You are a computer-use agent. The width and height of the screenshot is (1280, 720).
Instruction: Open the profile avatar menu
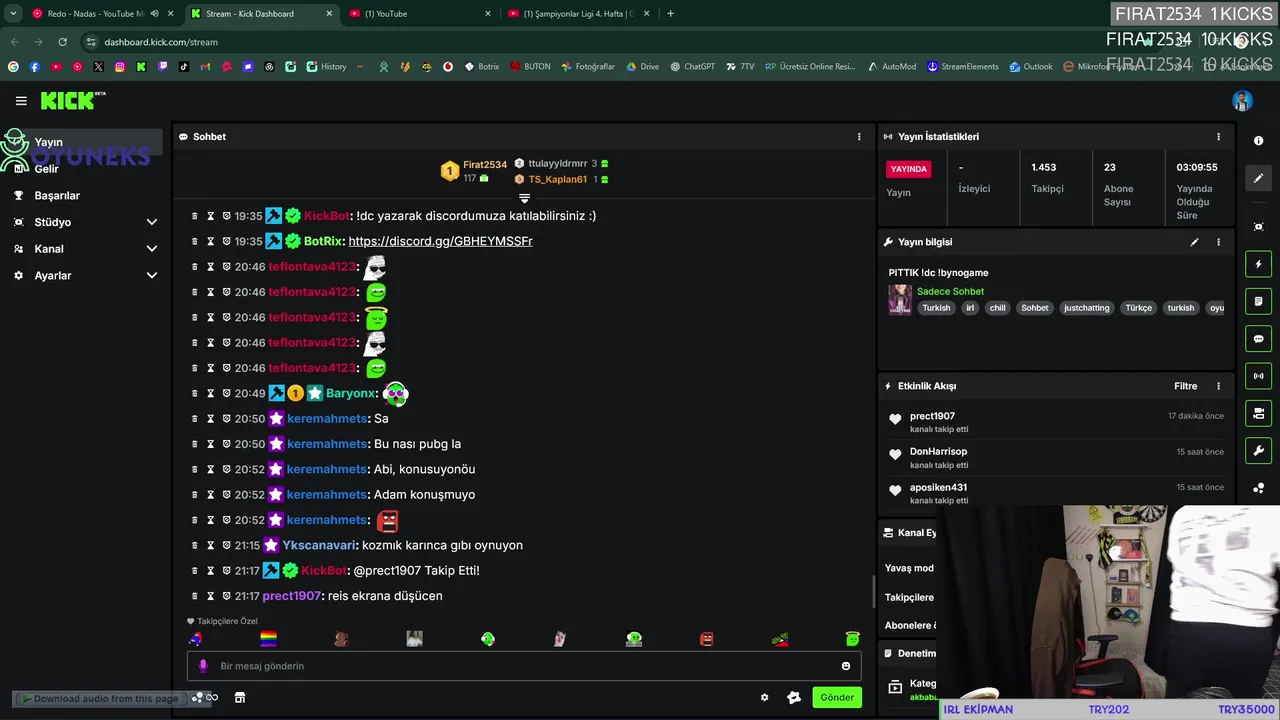coord(1242,101)
